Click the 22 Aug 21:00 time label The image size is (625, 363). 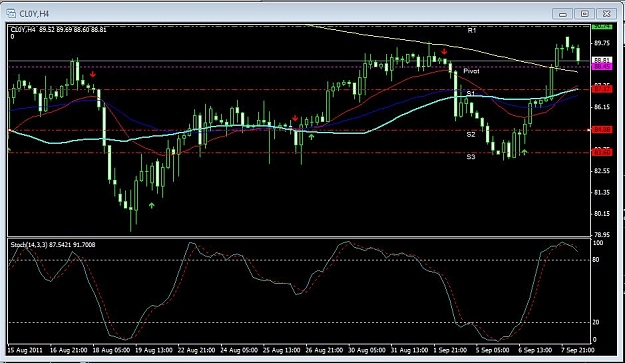coord(197,350)
